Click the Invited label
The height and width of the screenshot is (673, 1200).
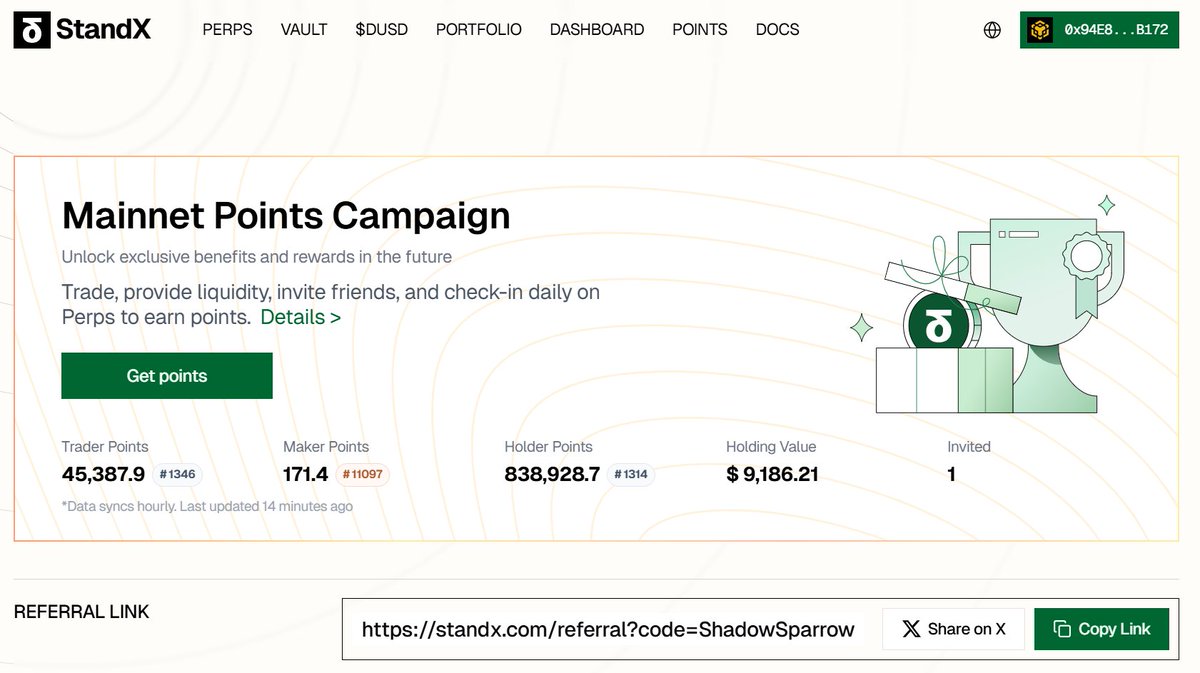pyautogui.click(x=969, y=447)
